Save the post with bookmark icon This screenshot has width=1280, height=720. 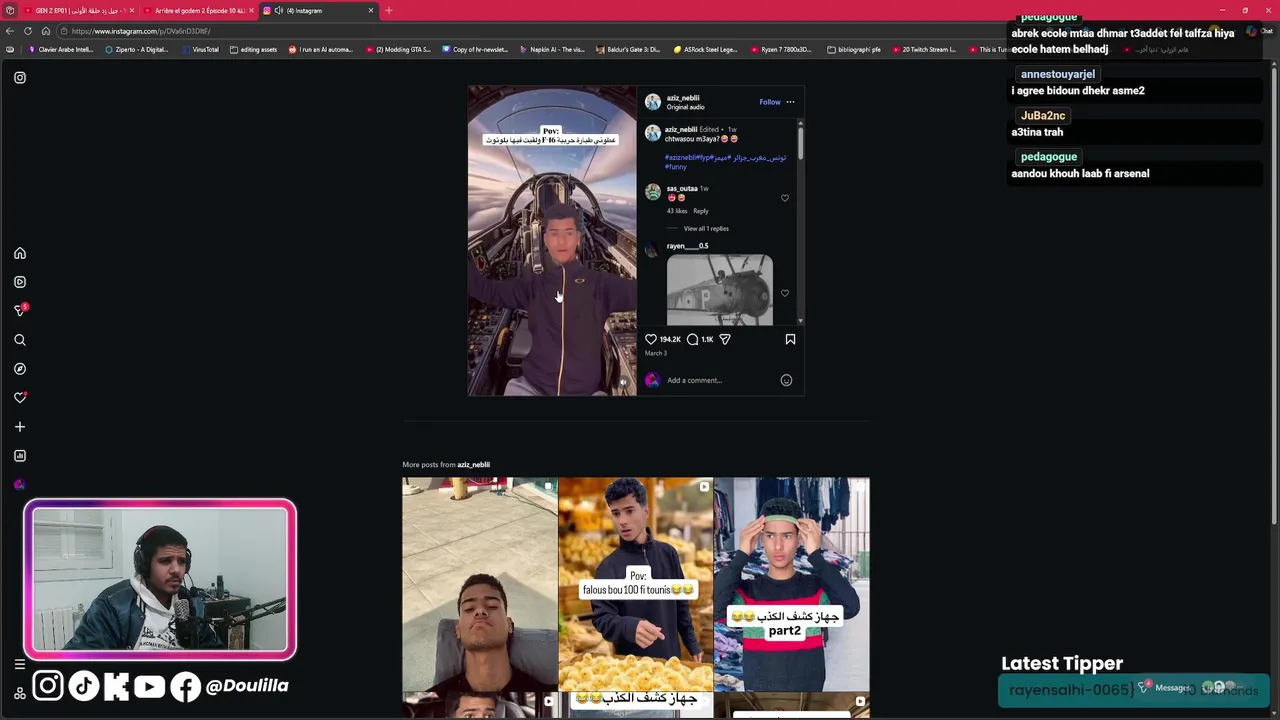pos(790,339)
